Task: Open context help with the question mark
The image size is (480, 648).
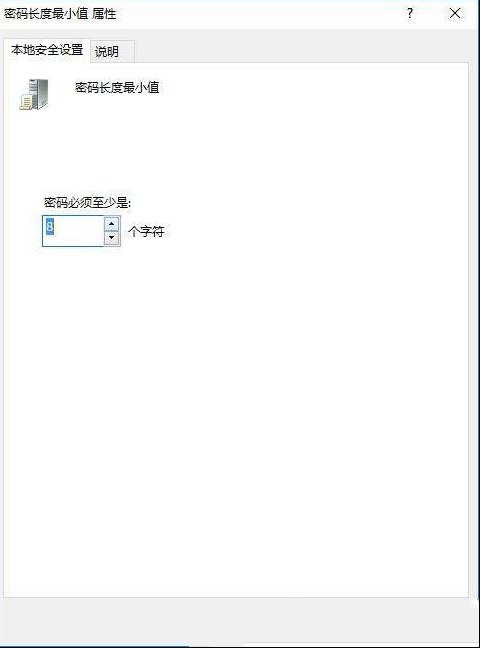Action: tap(409, 13)
